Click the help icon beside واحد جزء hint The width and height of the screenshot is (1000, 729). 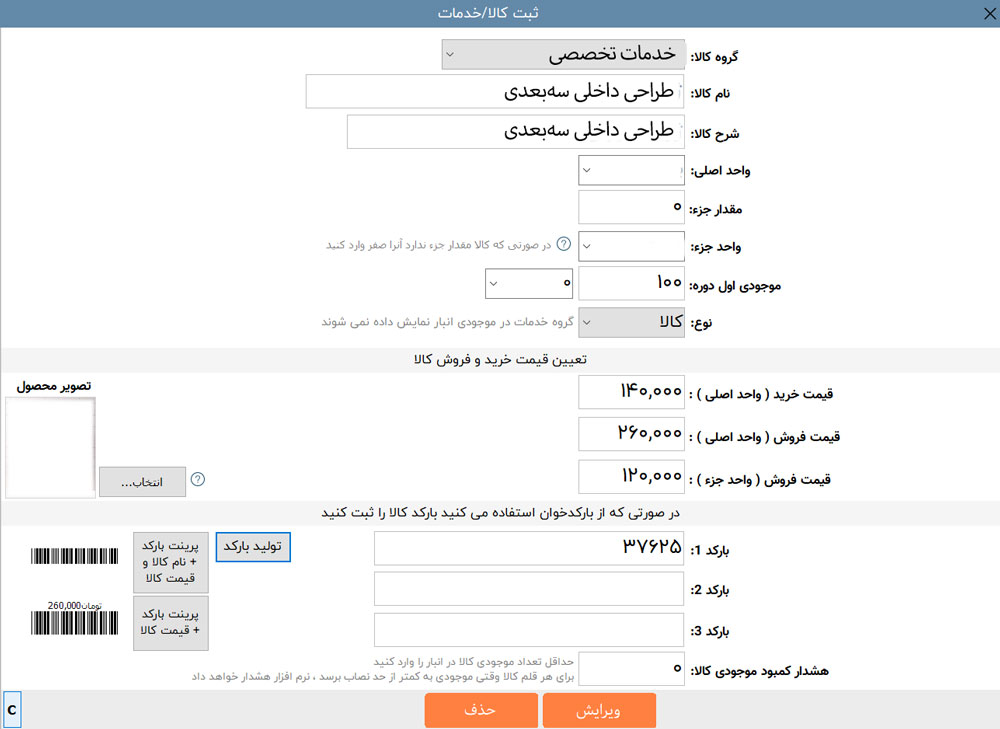click(564, 244)
